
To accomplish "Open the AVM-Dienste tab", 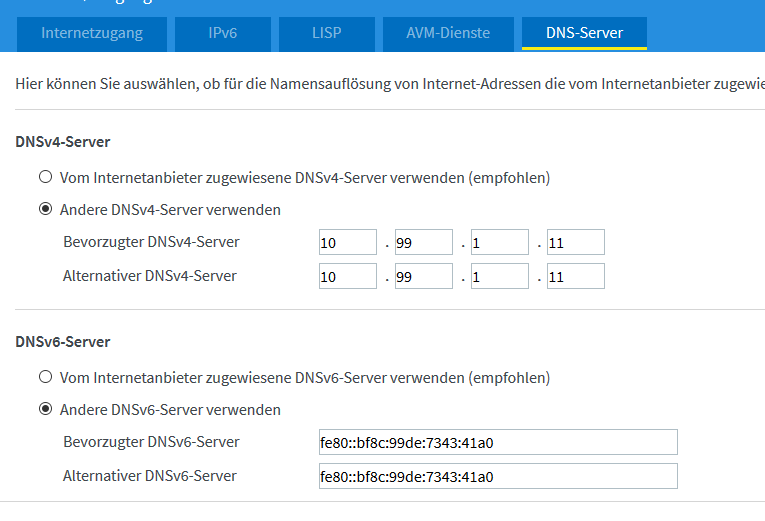I will click(x=448, y=33).
